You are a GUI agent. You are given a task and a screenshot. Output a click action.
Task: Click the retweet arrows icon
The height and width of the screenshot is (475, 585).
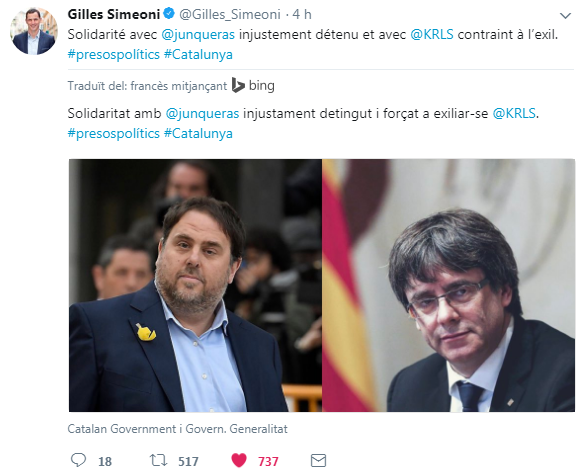pyautogui.click(x=159, y=460)
